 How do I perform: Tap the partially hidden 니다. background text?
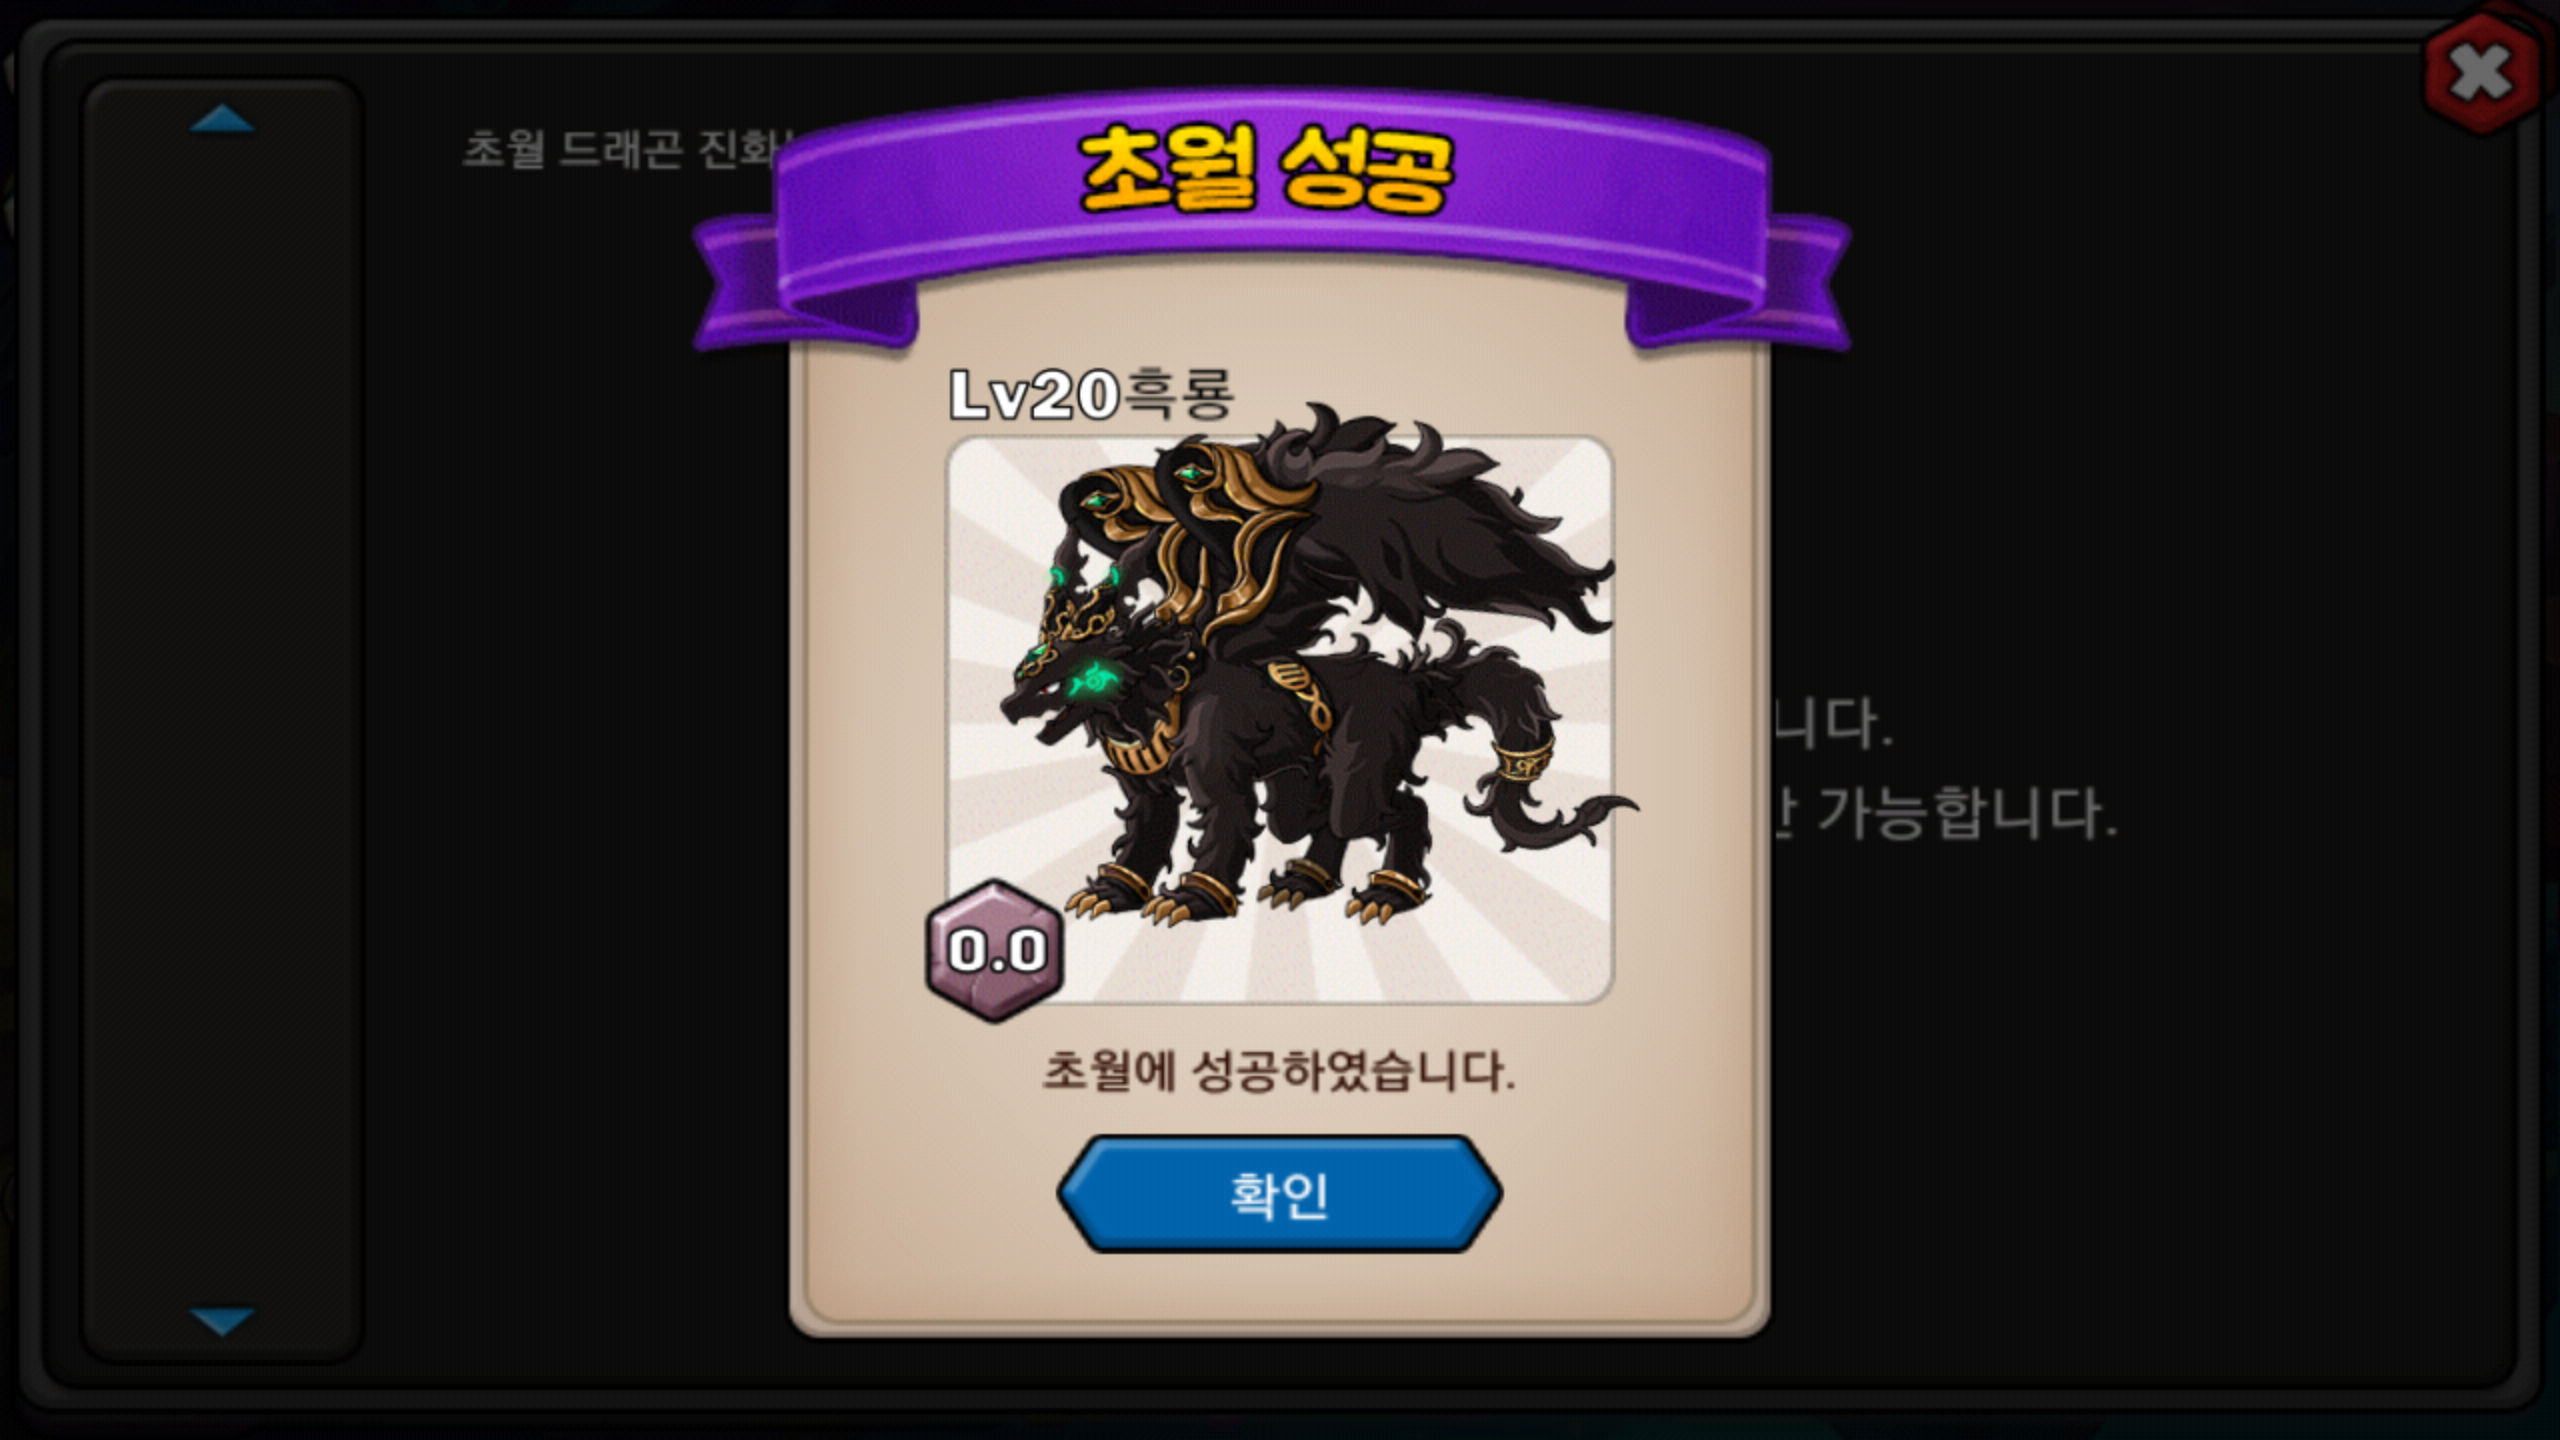coord(1834,723)
